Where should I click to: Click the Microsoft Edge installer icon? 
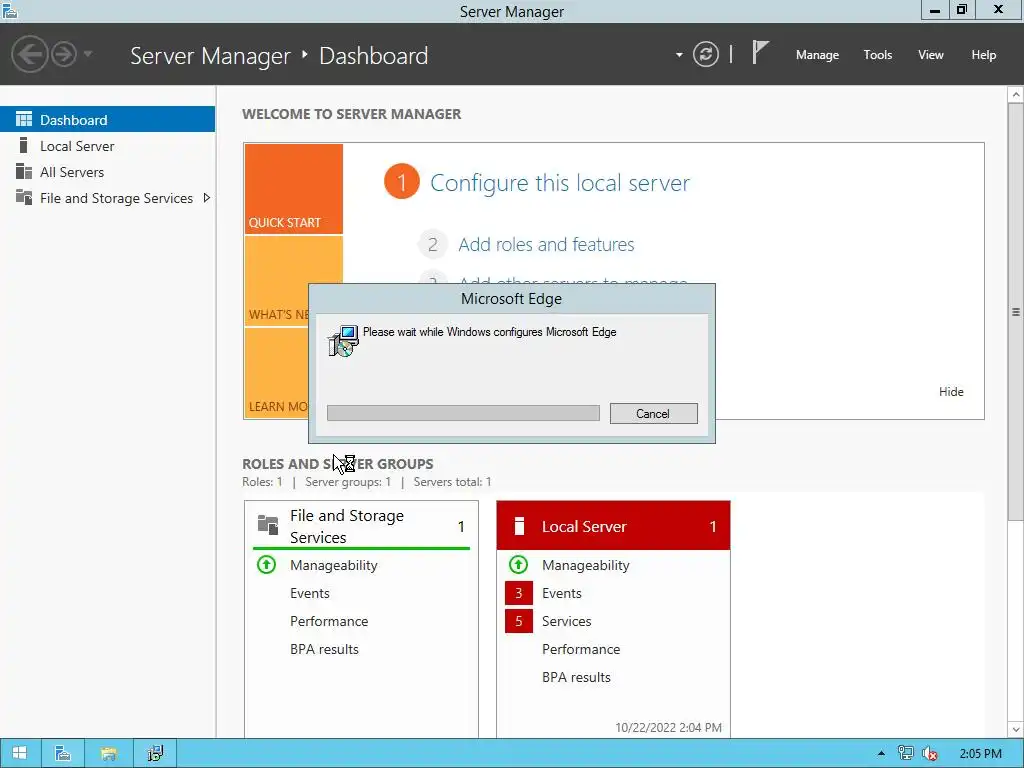(x=344, y=340)
